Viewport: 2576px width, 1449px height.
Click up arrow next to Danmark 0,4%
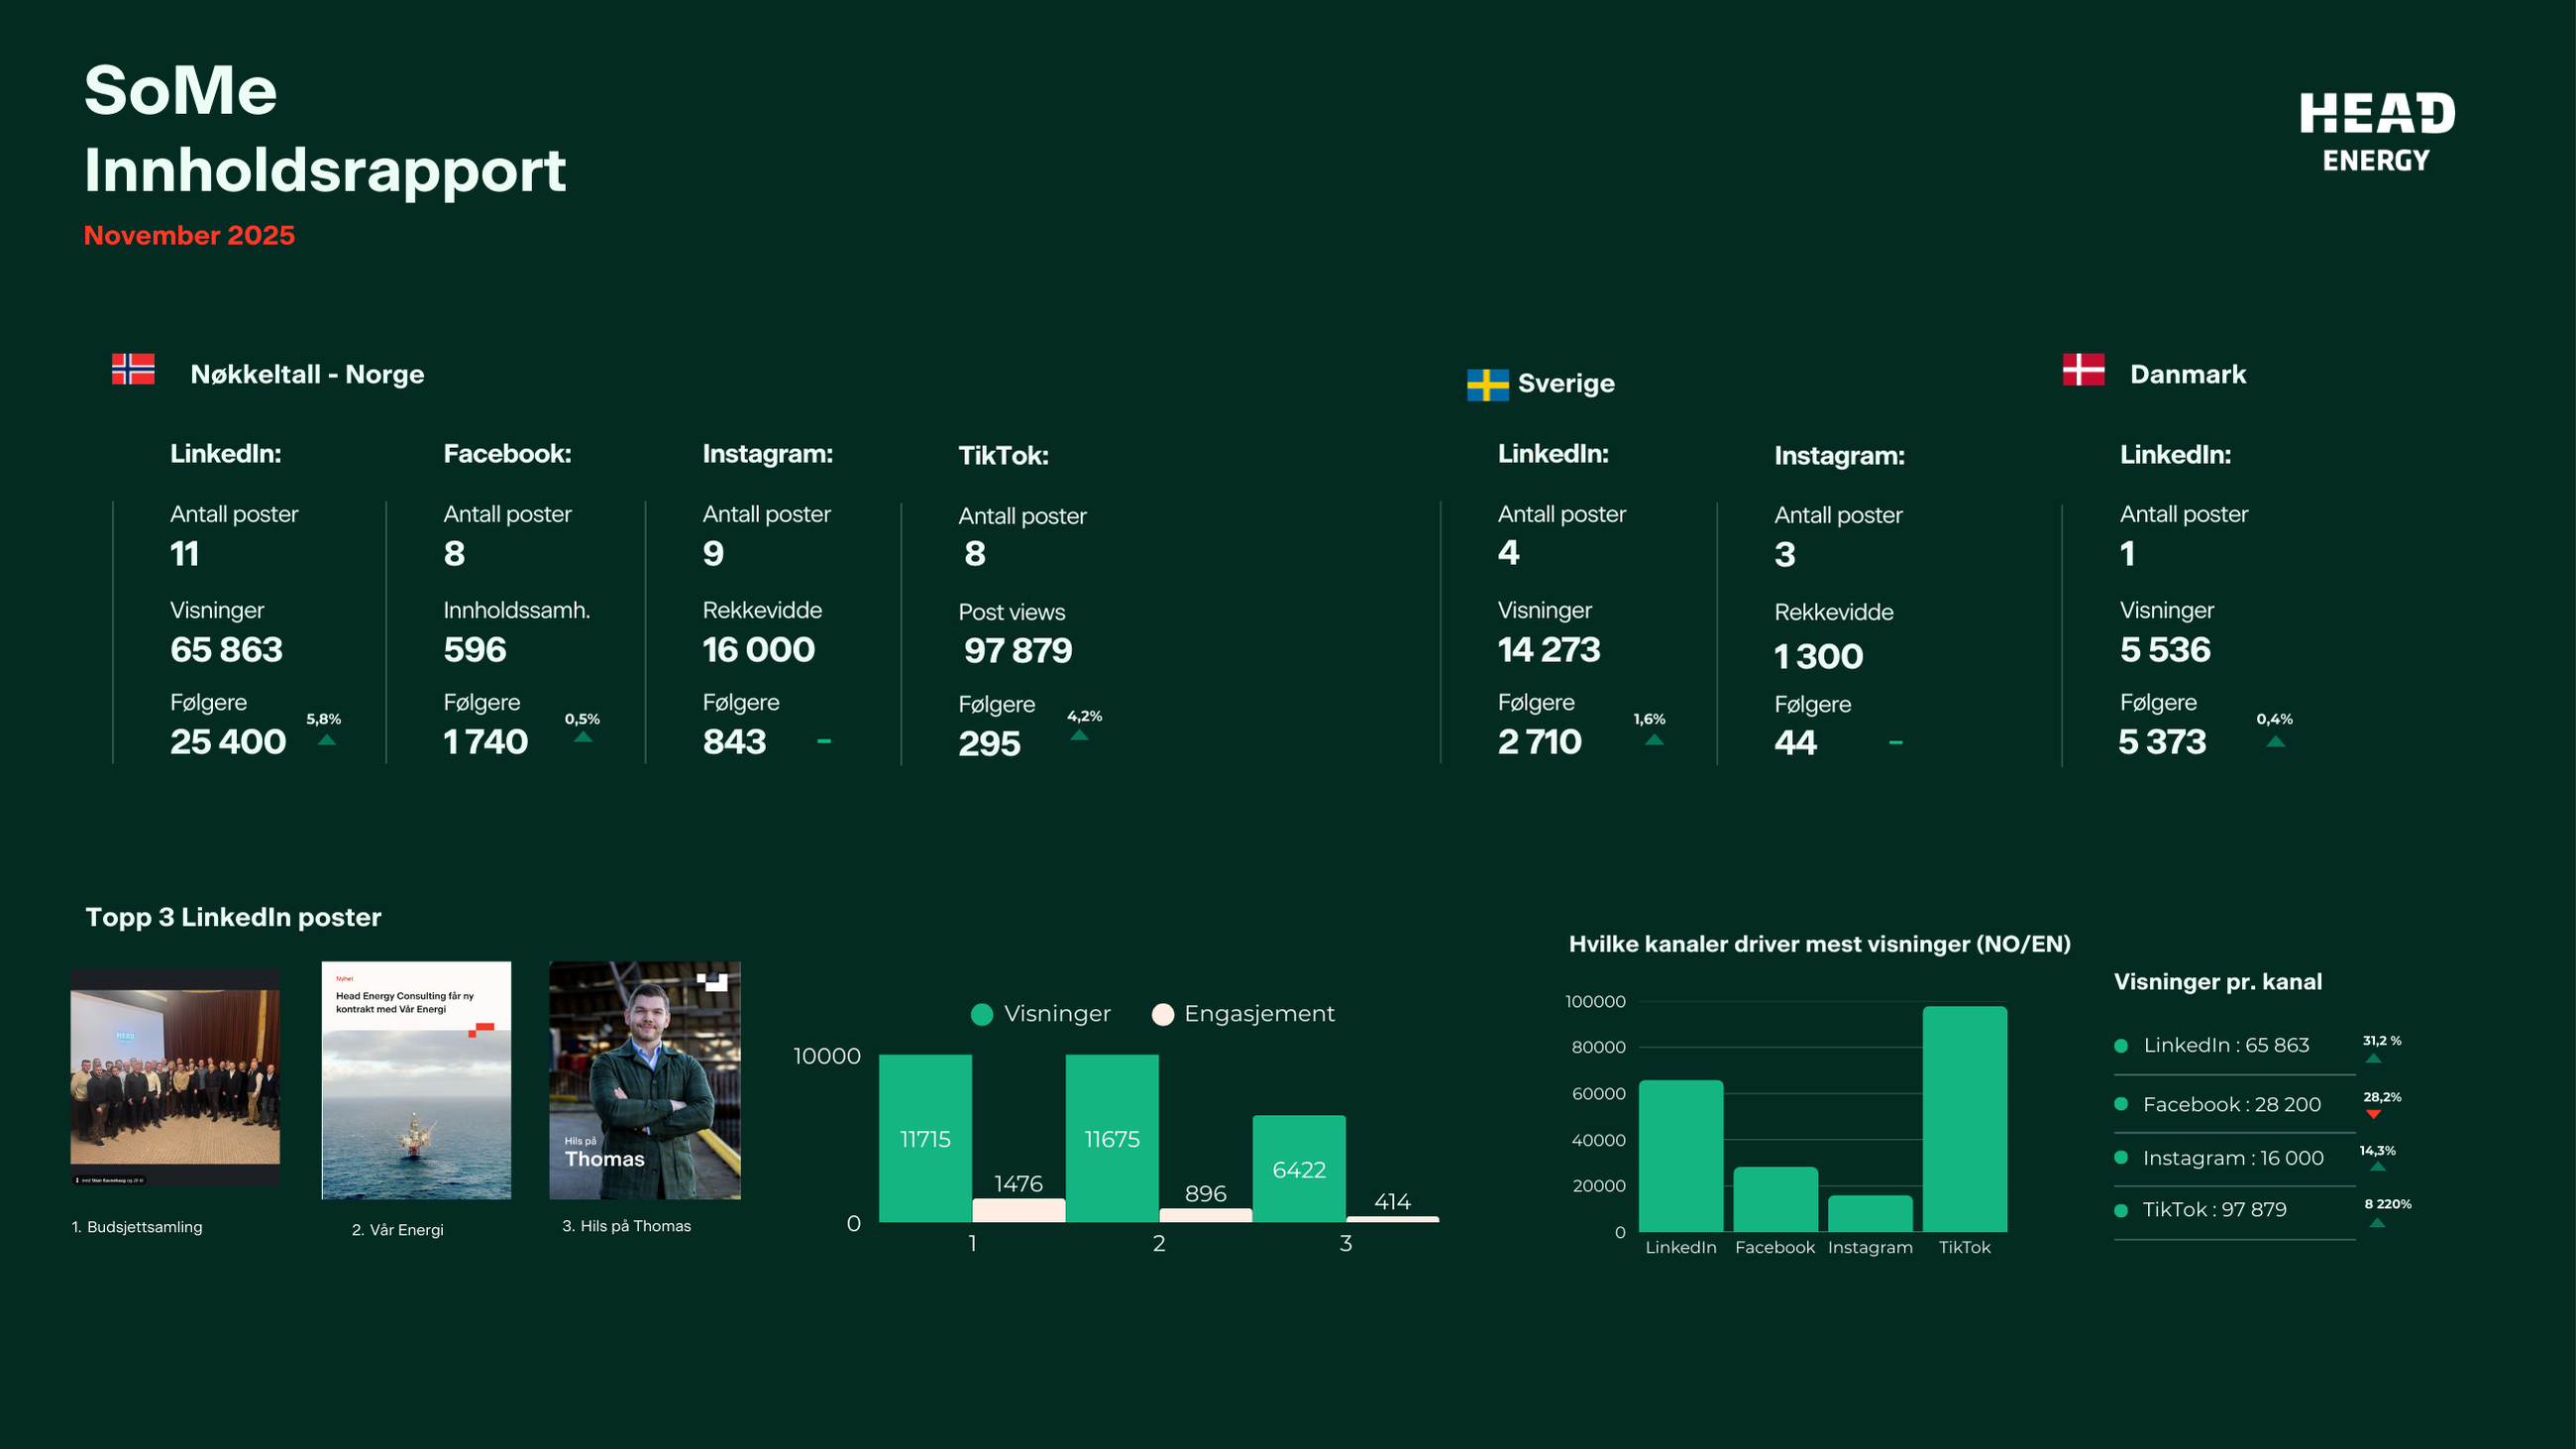2275,741
